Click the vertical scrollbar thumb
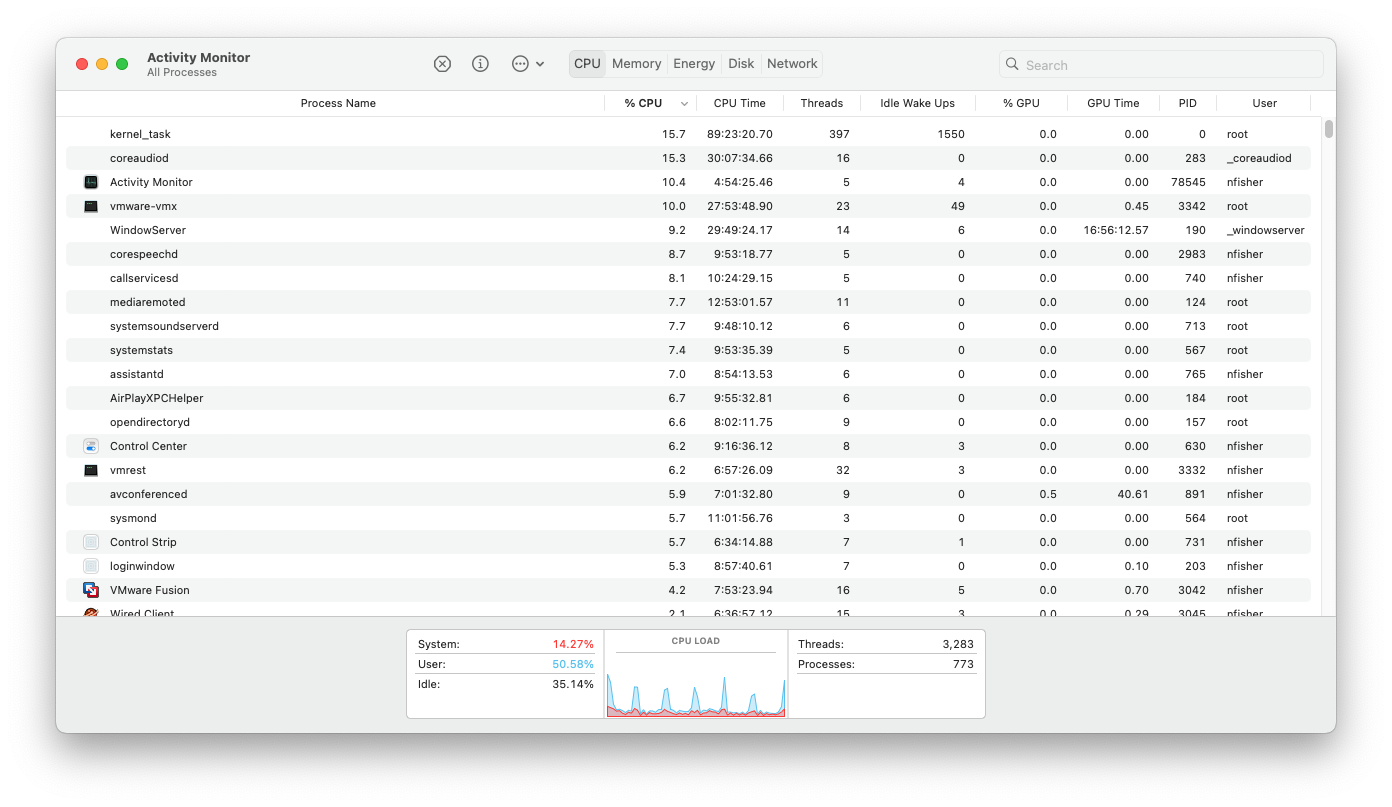 click(1329, 129)
